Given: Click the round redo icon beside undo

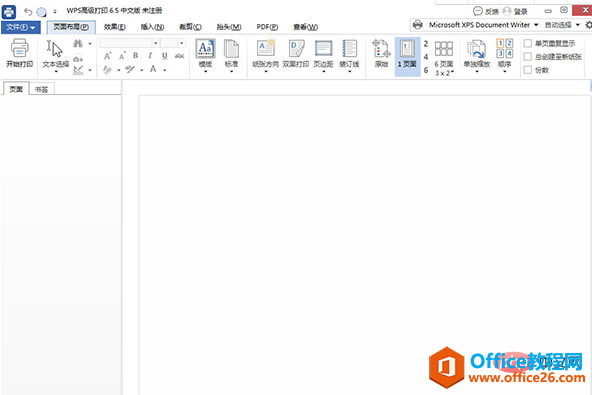Looking at the screenshot, I should coord(41,12).
